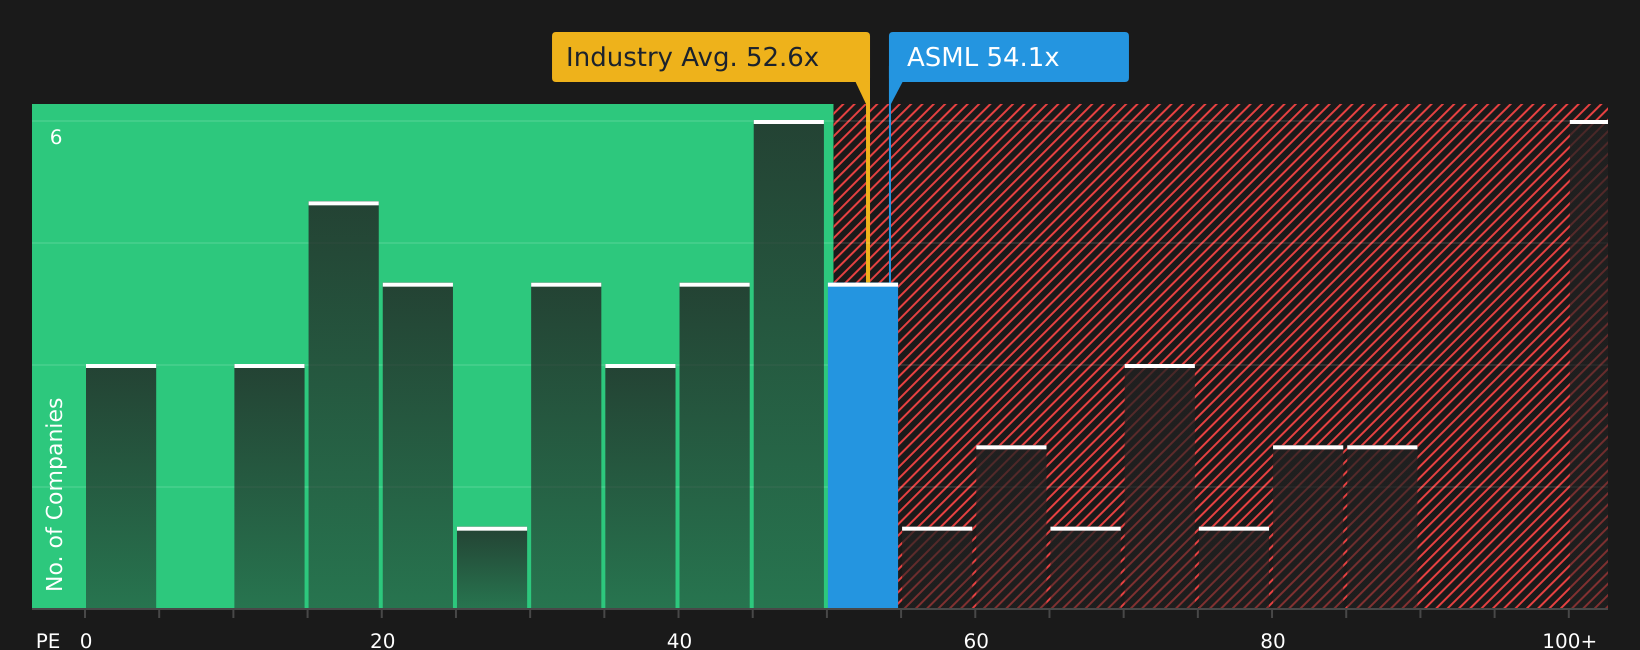The width and height of the screenshot is (1640, 650).
Task: Click the 100+ bar at right edge
Action: coord(1589,365)
